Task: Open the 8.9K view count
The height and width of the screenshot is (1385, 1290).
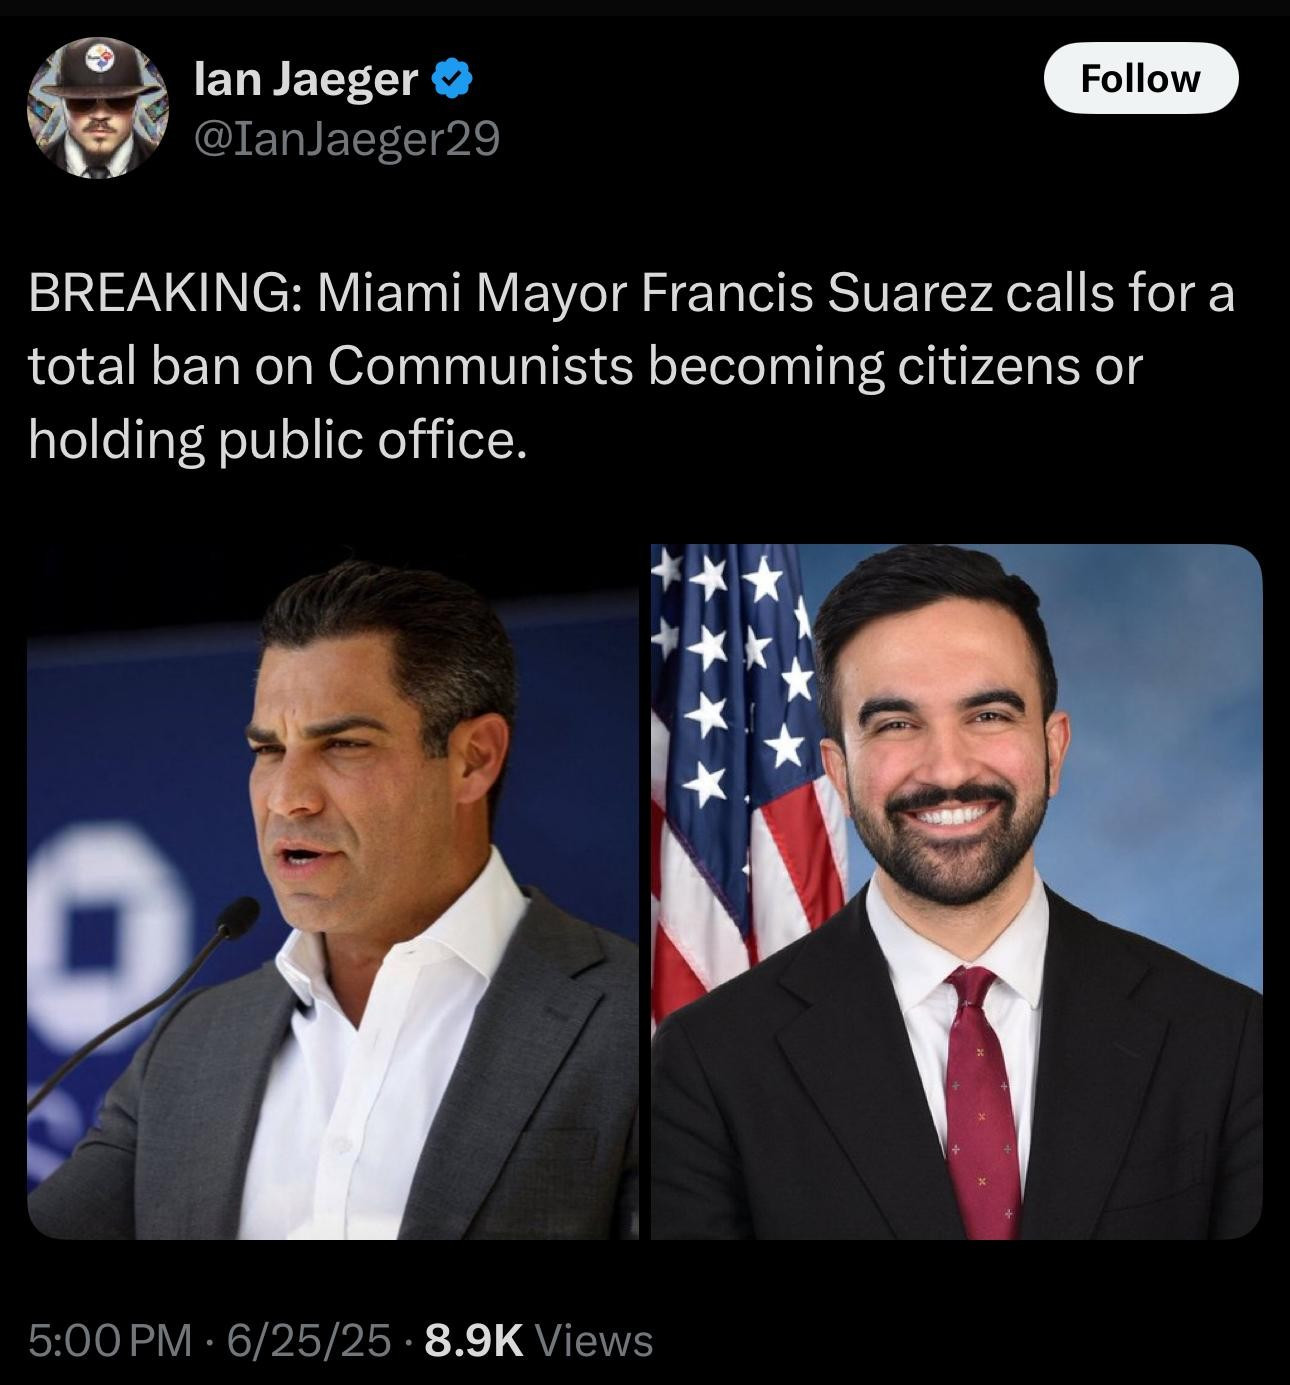Action: (473, 1340)
